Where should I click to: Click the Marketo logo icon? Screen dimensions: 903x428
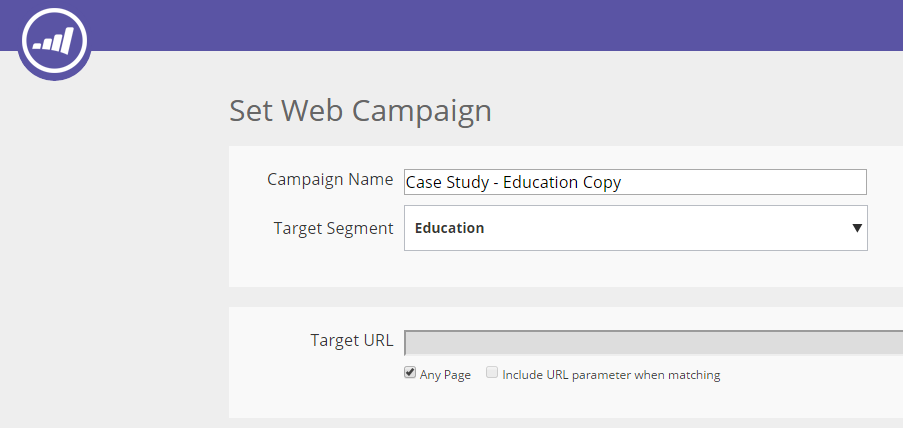54,42
